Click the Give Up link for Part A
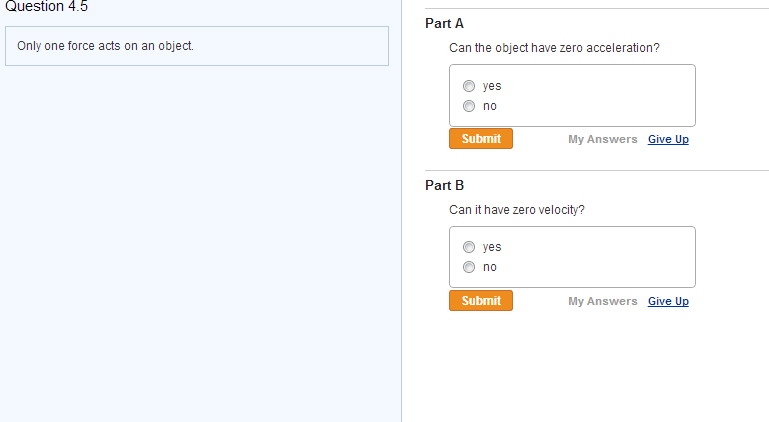769x422 pixels. tap(668, 139)
